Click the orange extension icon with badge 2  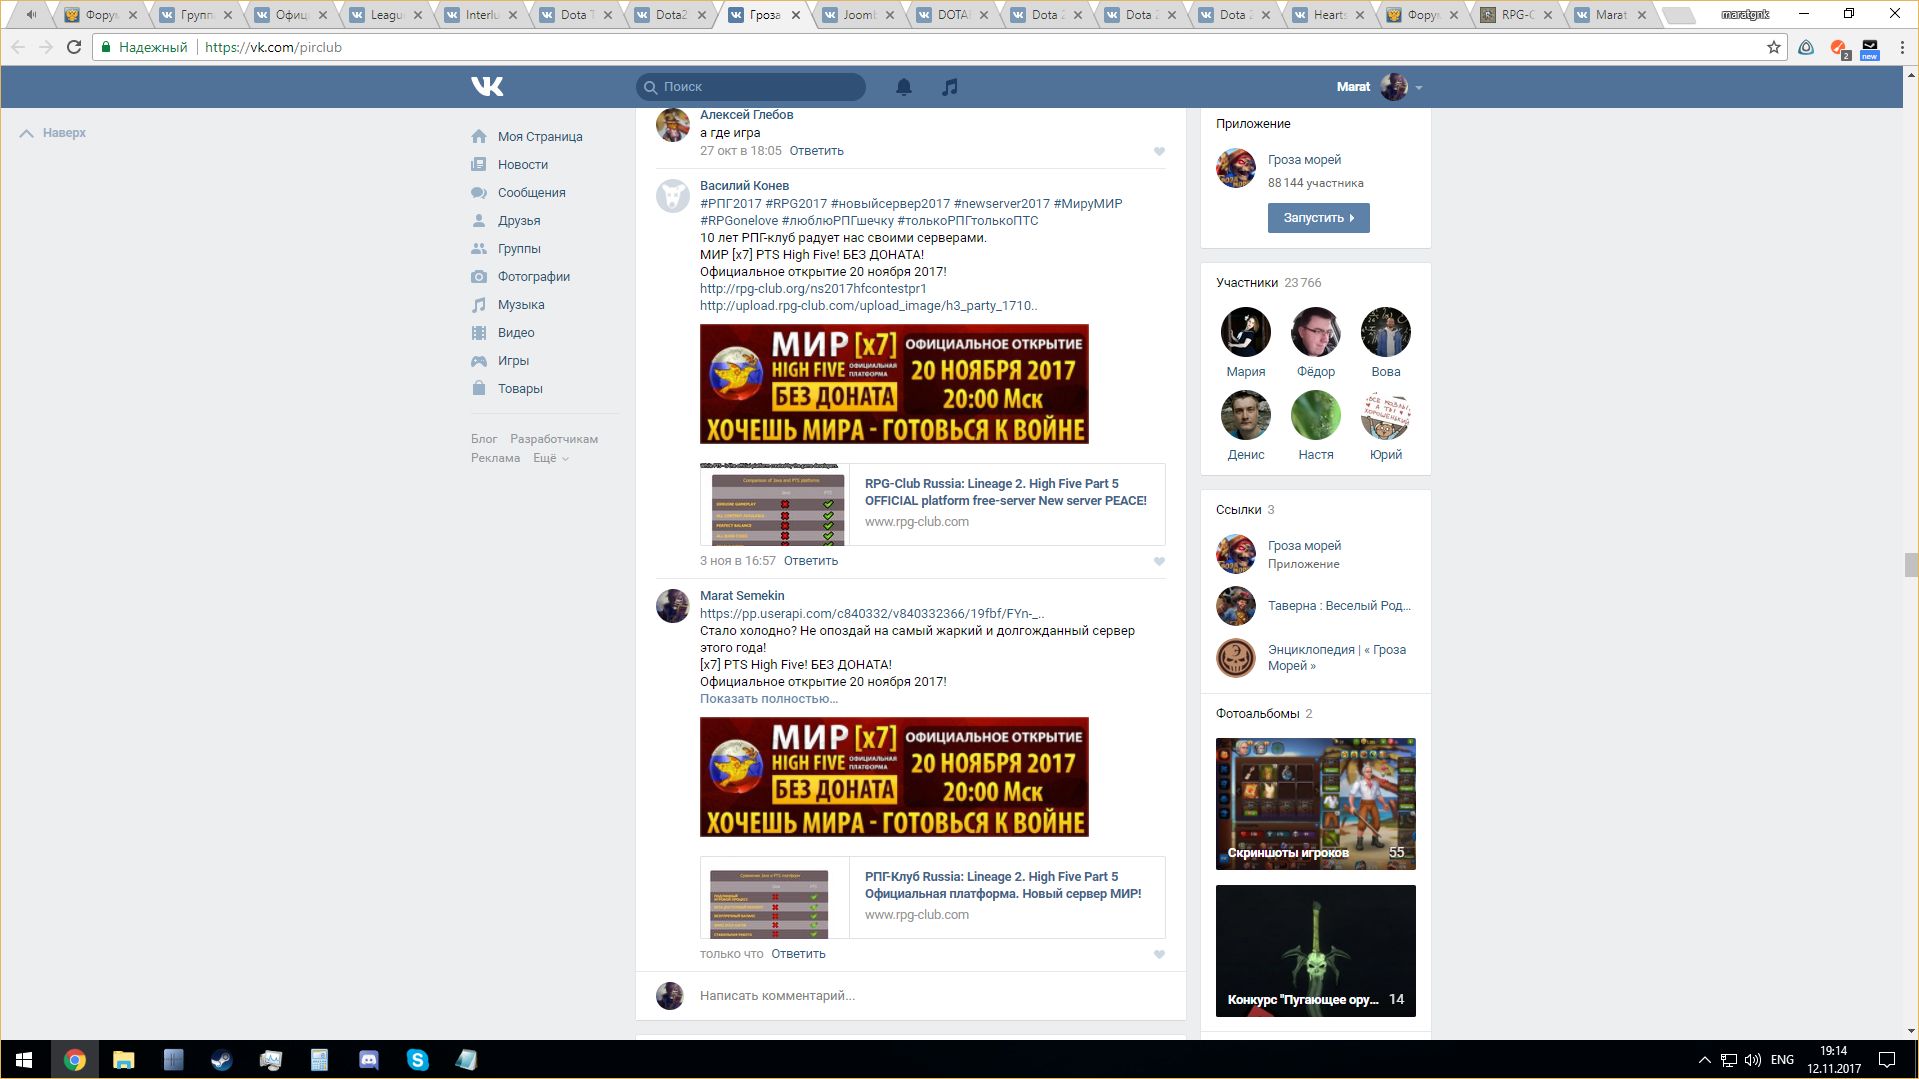pos(1838,48)
